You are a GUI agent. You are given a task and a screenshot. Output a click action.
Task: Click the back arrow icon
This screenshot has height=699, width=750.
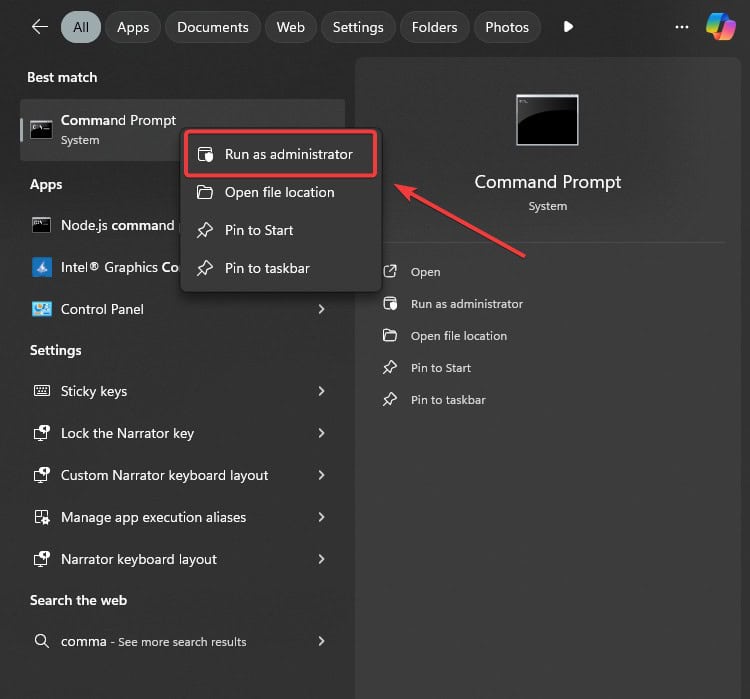(40, 27)
